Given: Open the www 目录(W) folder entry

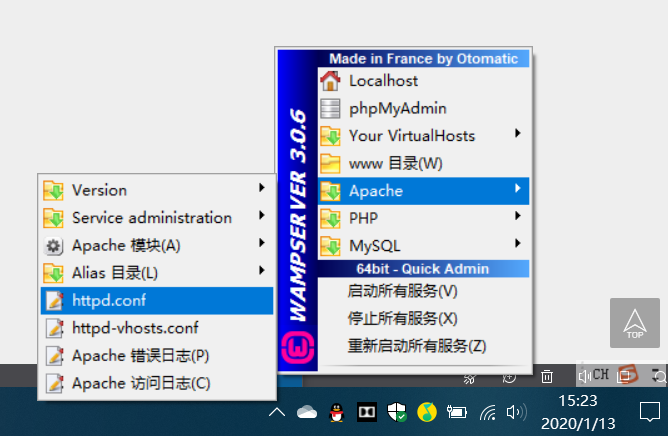Looking at the screenshot, I should (423, 163).
